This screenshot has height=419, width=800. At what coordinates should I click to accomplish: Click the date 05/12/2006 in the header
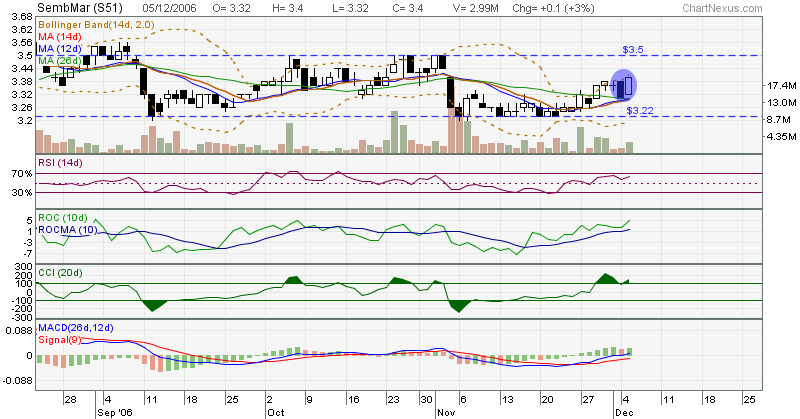(x=169, y=8)
